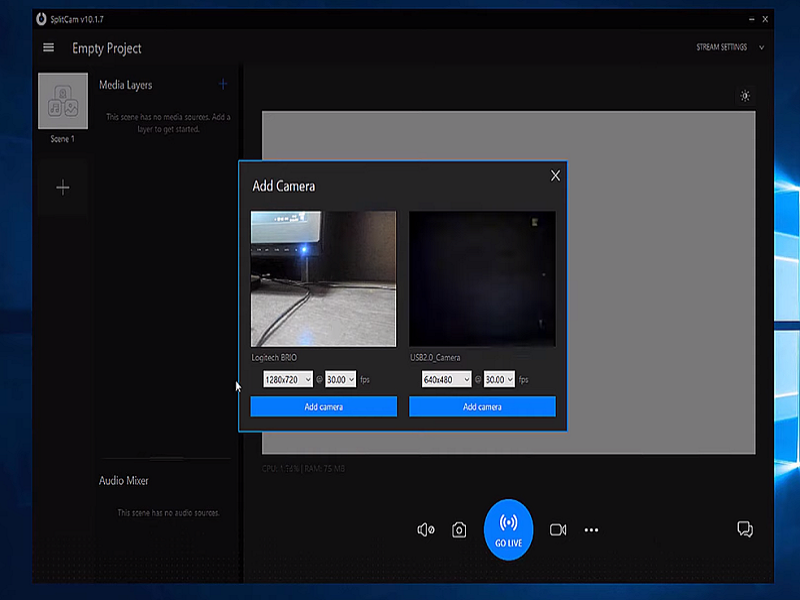Click Add camera under Logitech BRIO
This screenshot has height=600, width=800.
point(323,407)
